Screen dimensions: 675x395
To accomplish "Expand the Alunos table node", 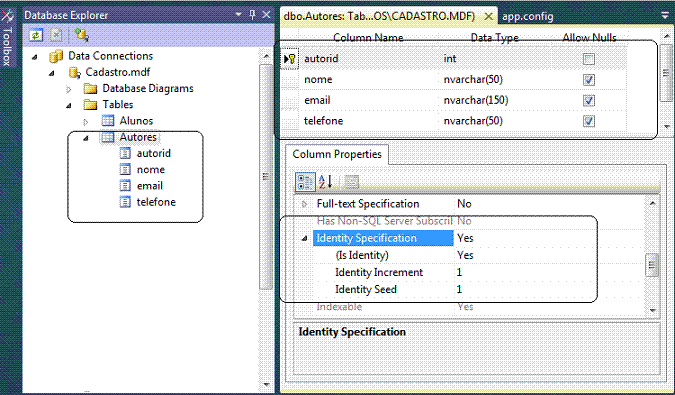I will [x=86, y=122].
